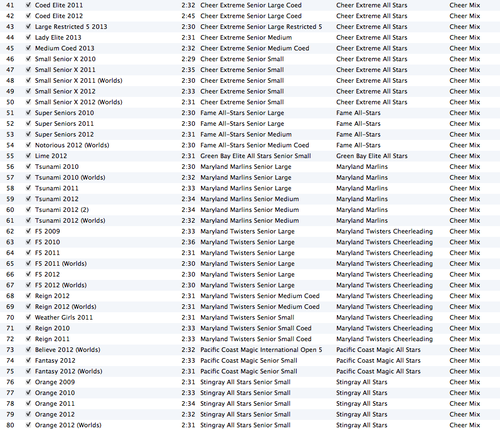
Task: Select the F5 2009 song row
Action: (250, 231)
